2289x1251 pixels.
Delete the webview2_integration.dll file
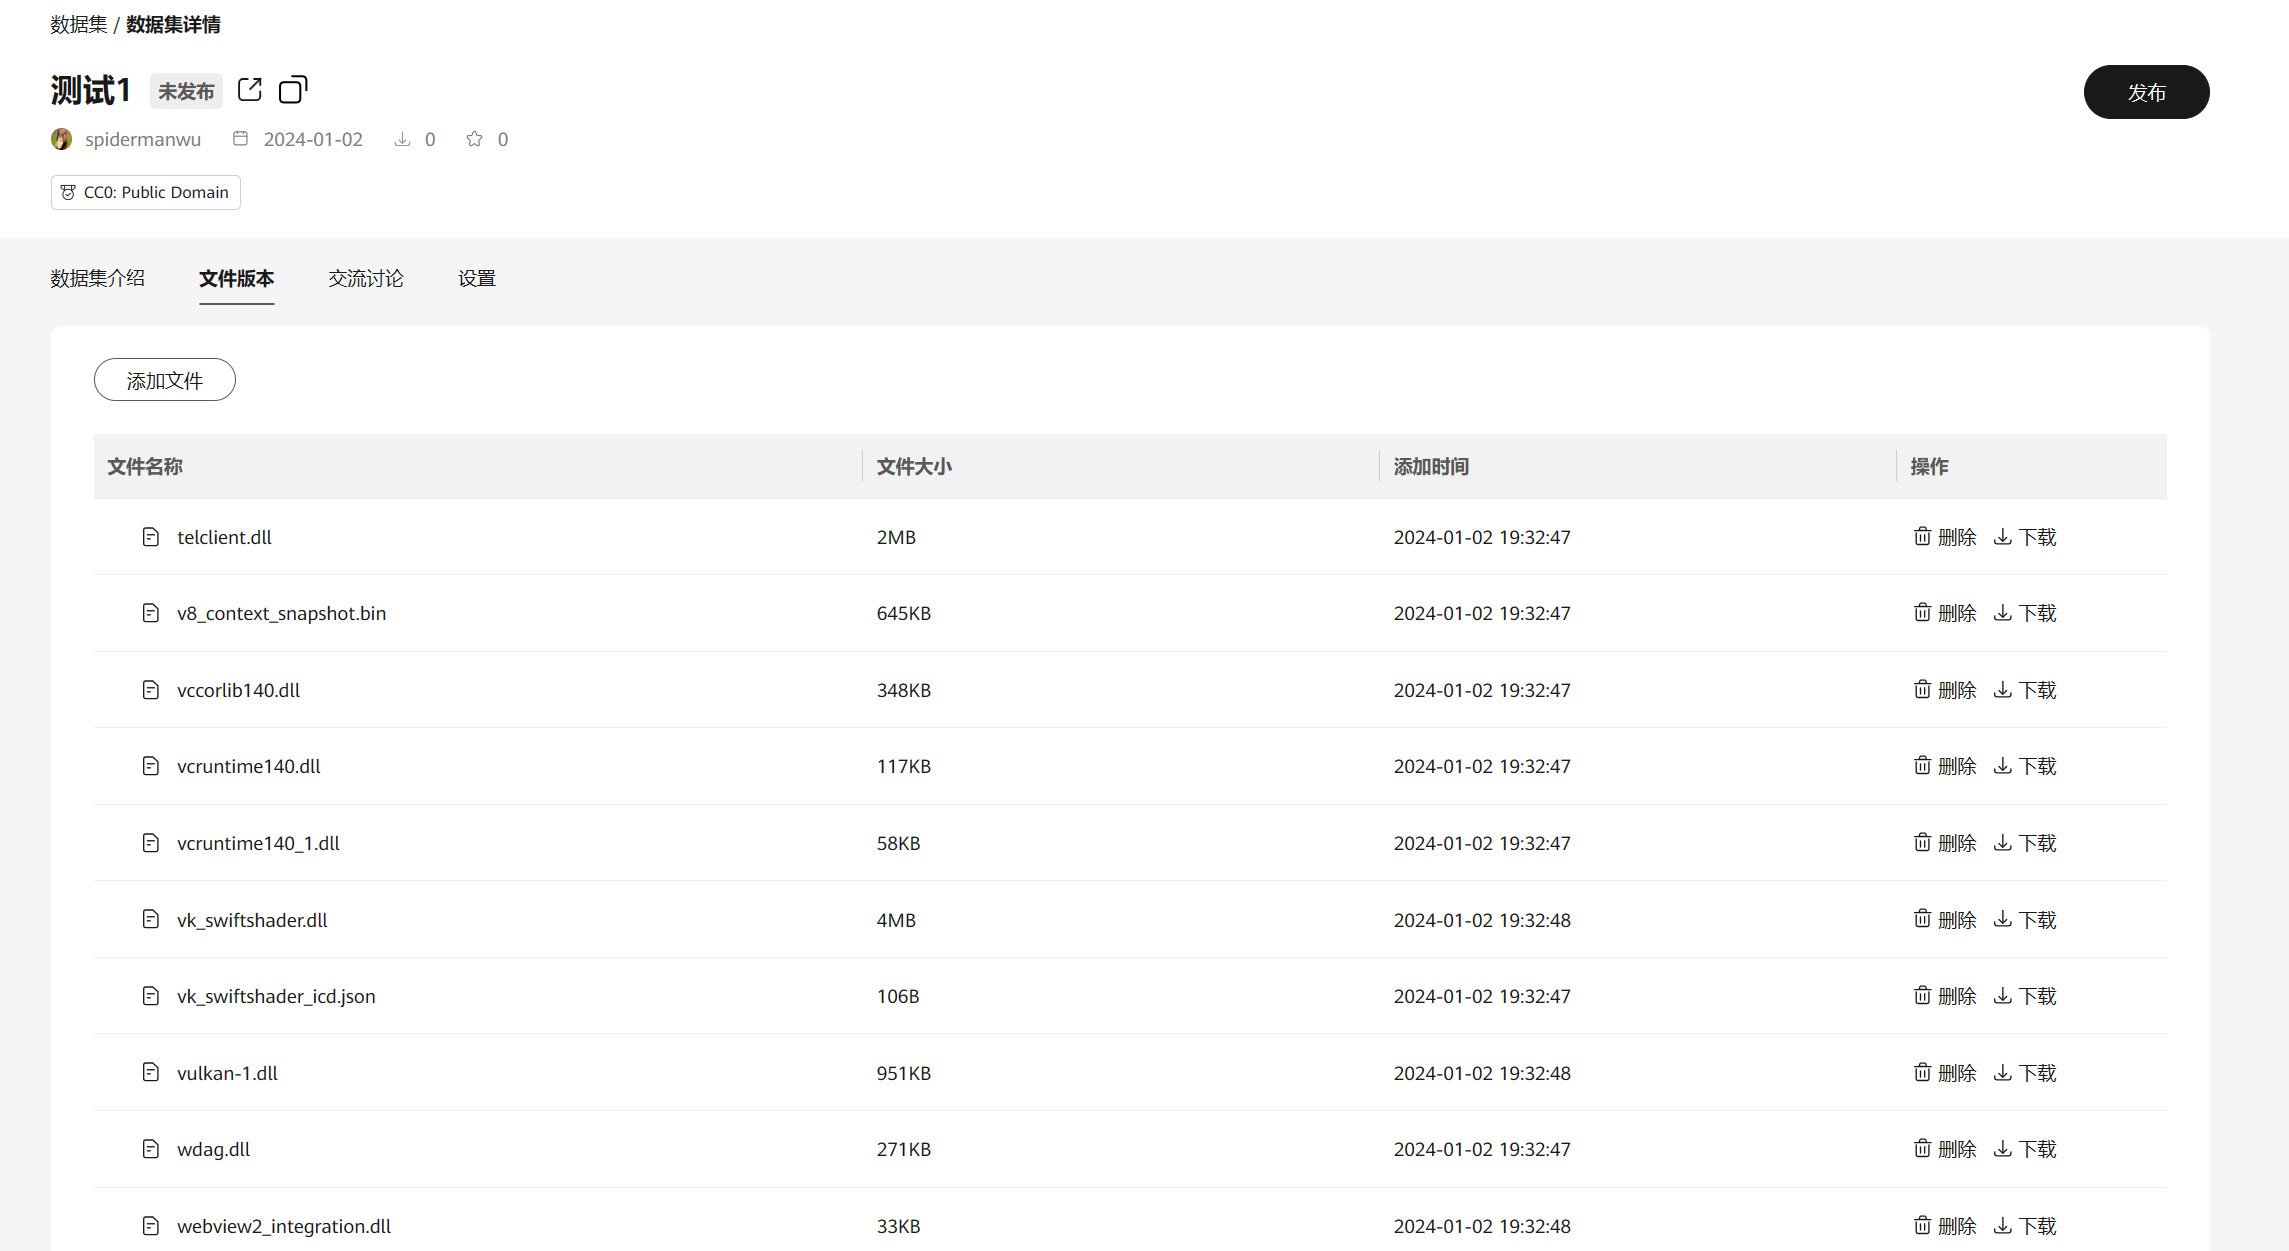1944,1226
